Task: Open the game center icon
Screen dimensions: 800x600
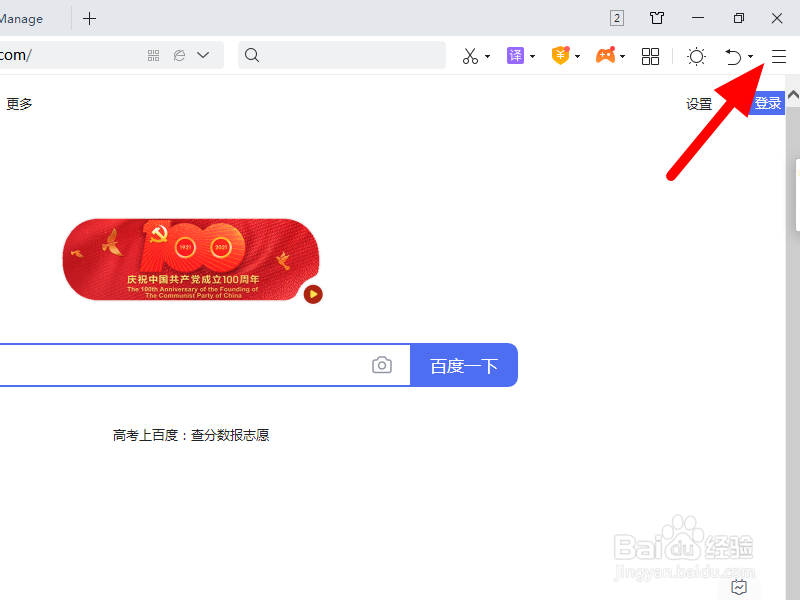Action: coord(605,57)
